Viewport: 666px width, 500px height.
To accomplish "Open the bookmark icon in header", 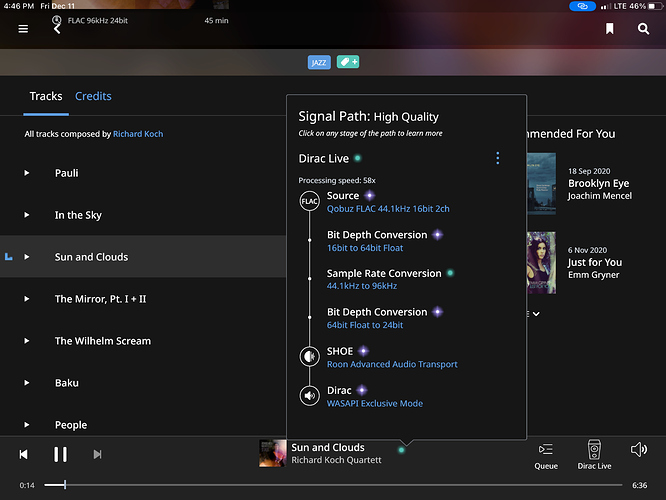I will coord(610,29).
